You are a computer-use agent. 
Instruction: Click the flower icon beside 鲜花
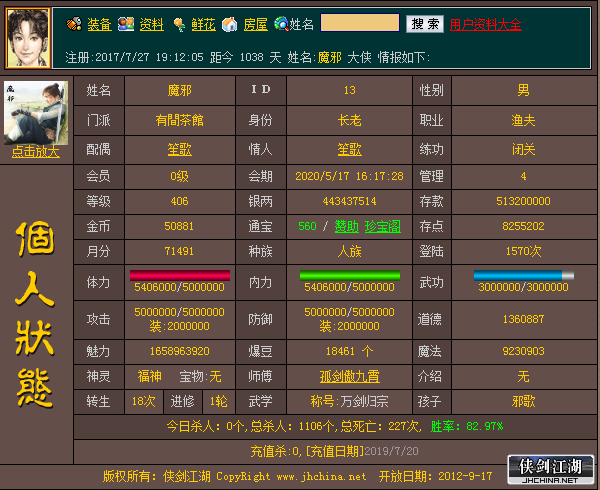click(179, 25)
